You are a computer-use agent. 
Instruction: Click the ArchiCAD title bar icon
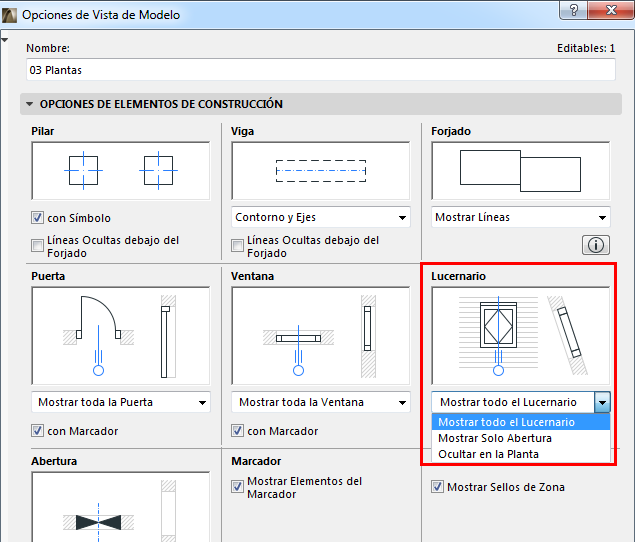[x=9, y=15]
